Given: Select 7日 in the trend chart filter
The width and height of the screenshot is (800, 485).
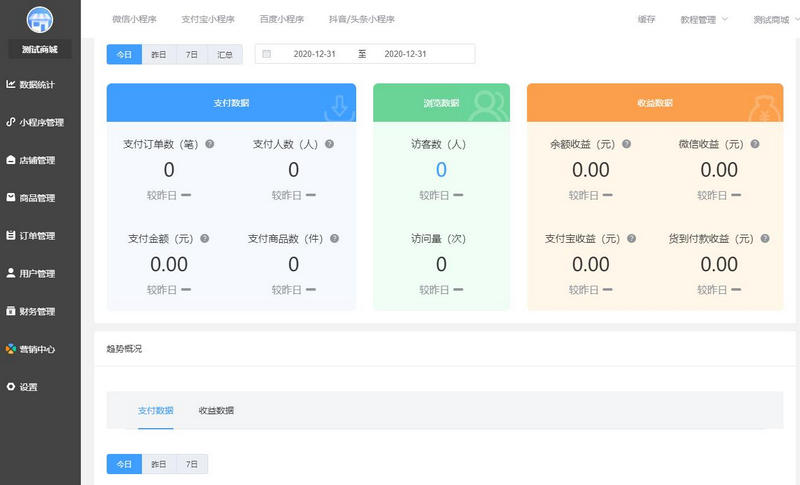Looking at the screenshot, I should pos(192,464).
